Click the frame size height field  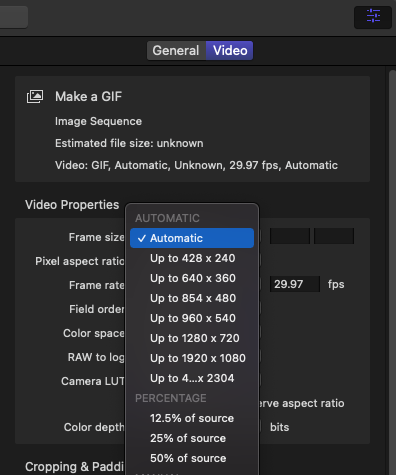point(334,236)
